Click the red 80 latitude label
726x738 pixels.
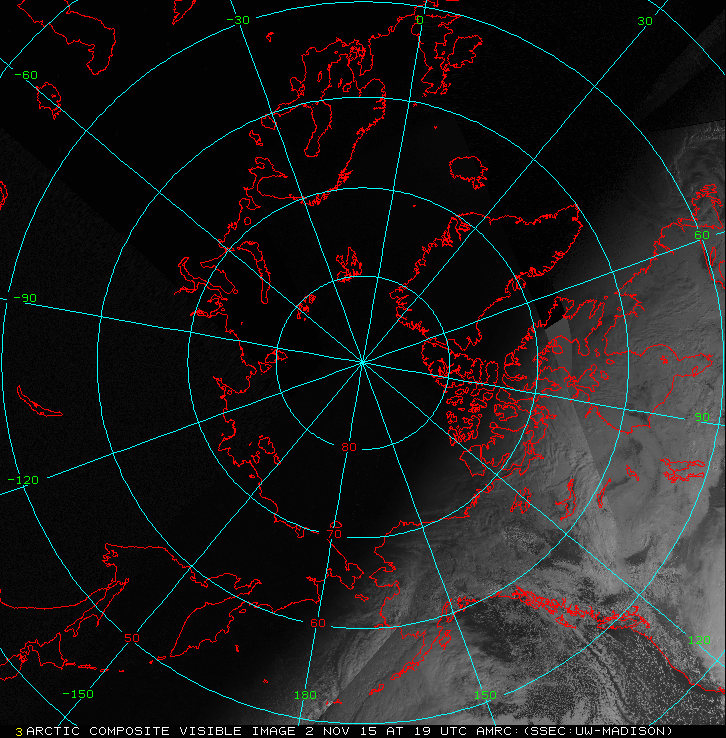pos(349,447)
